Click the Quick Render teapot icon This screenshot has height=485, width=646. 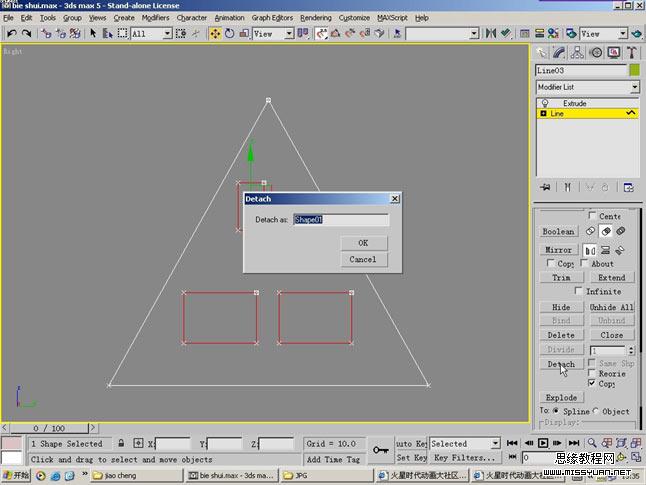pyautogui.click(x=637, y=33)
